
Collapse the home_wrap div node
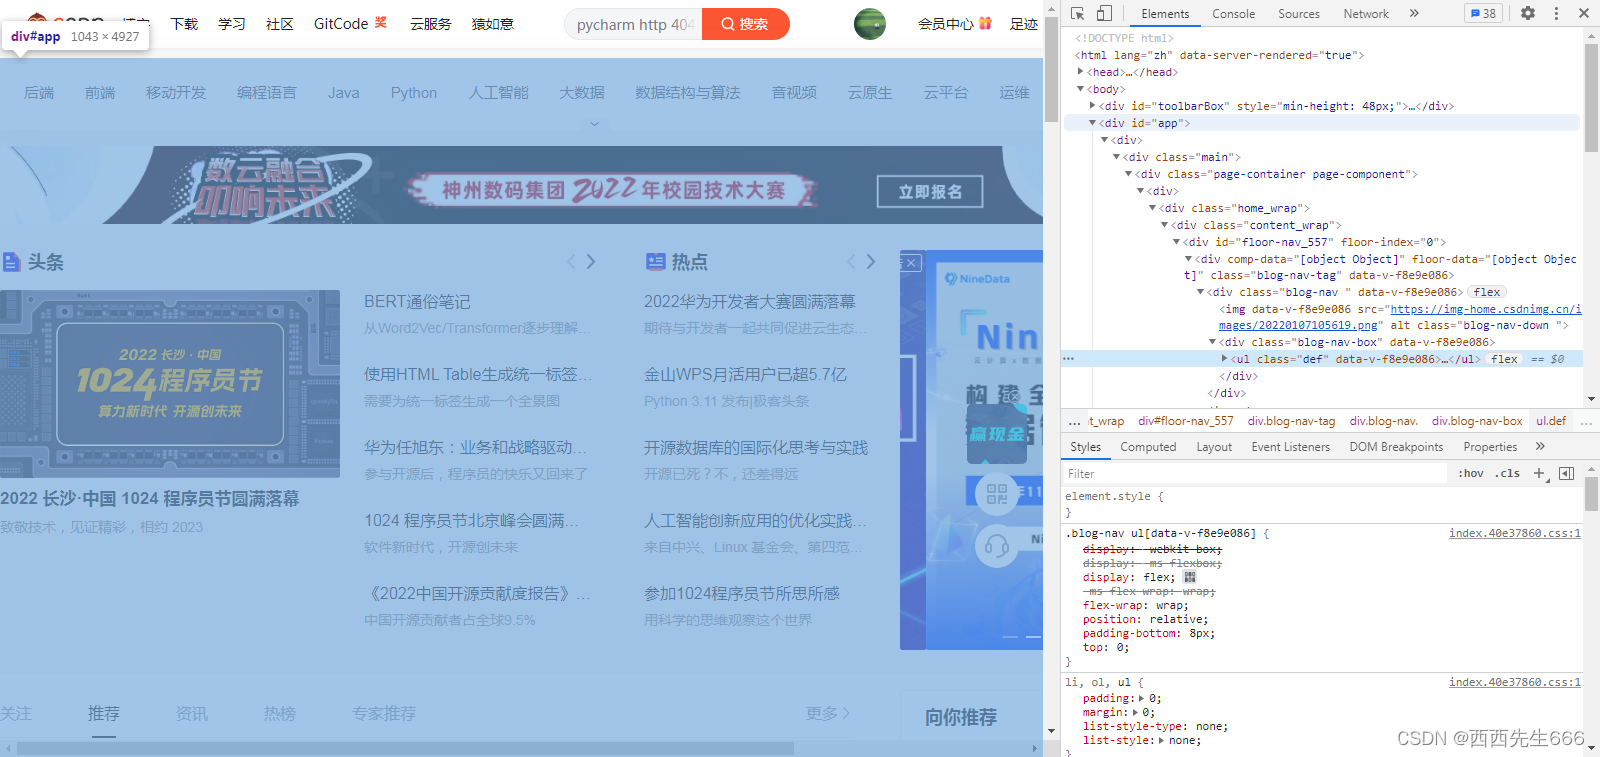(1152, 208)
